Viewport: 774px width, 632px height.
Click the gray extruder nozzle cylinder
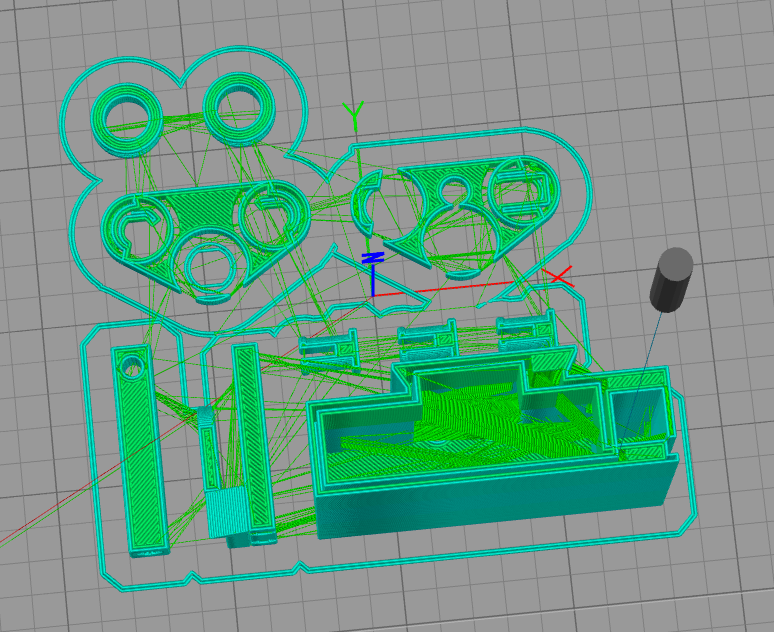(x=671, y=279)
